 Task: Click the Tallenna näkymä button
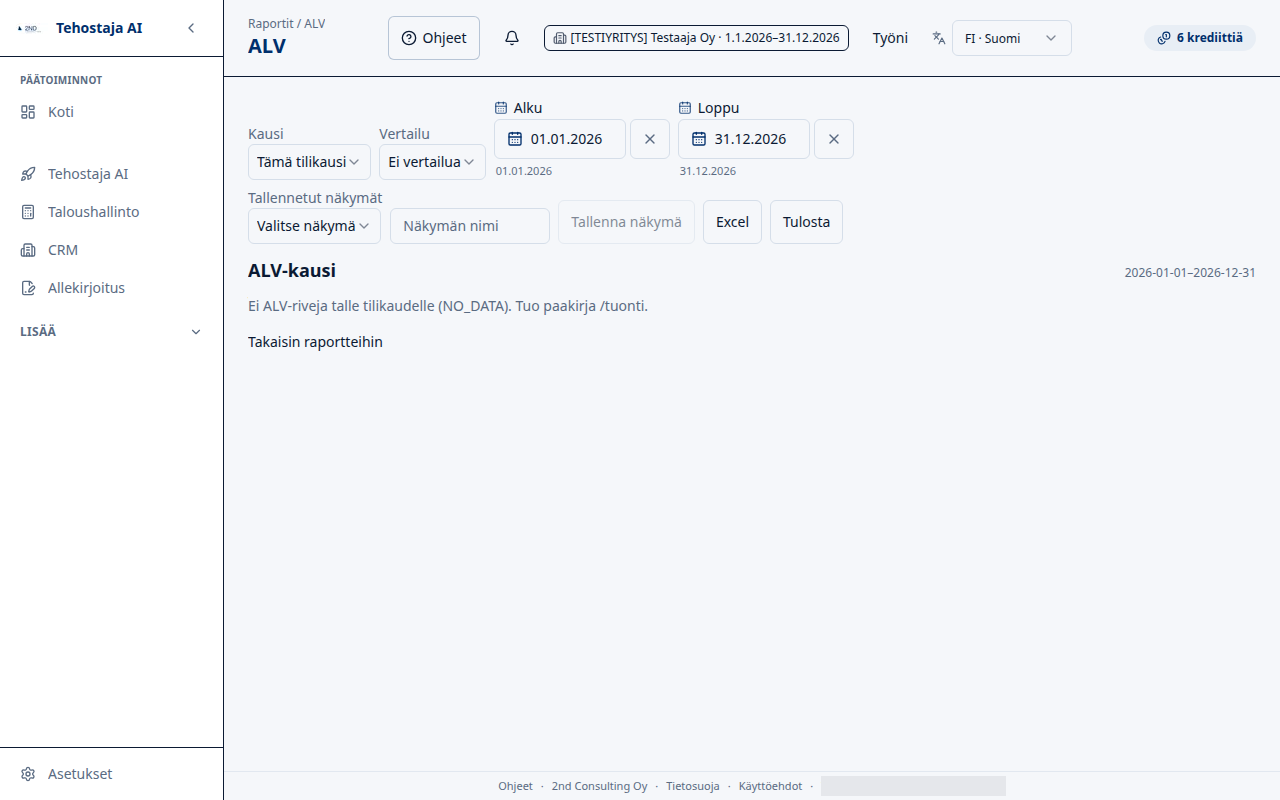(626, 222)
